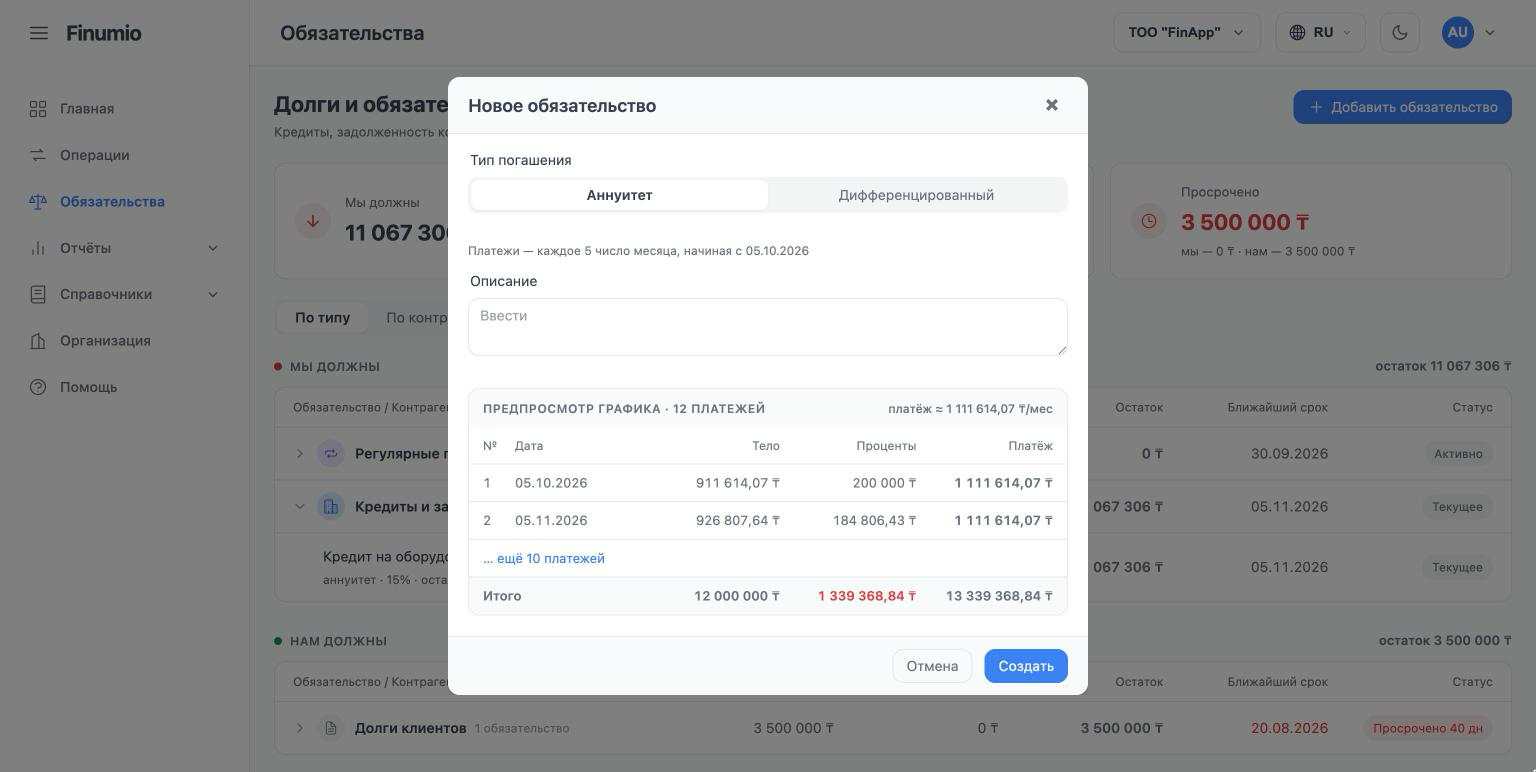Select Аннуитет repayment type

pyautogui.click(x=619, y=195)
